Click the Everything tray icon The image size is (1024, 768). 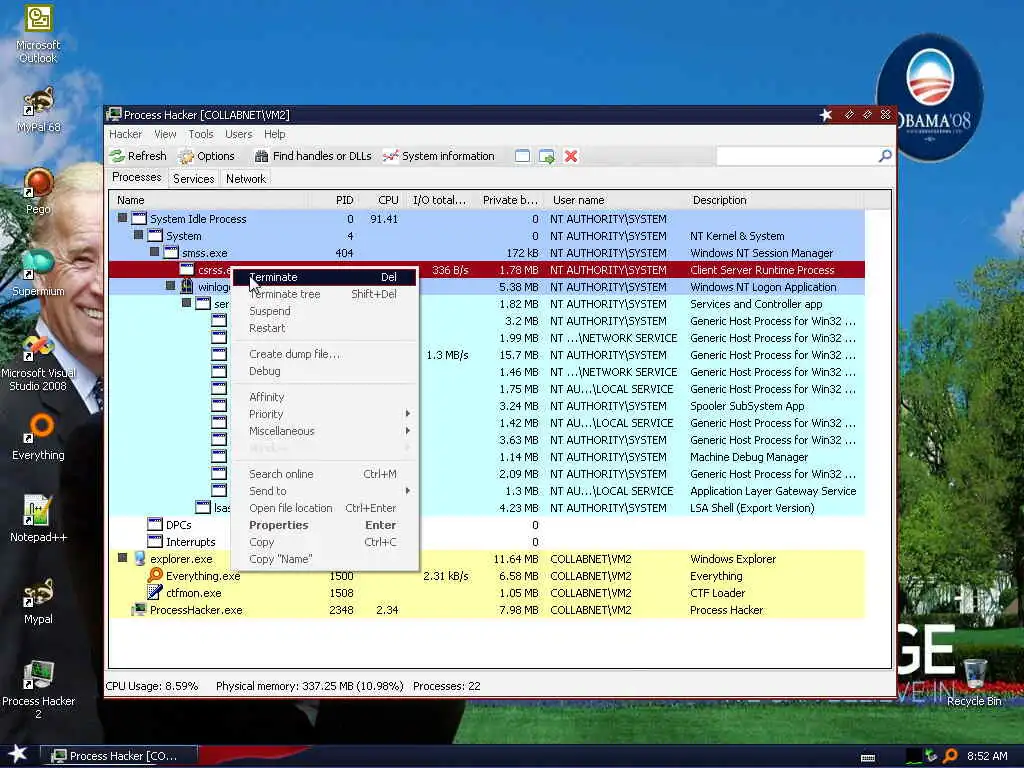click(x=950, y=756)
